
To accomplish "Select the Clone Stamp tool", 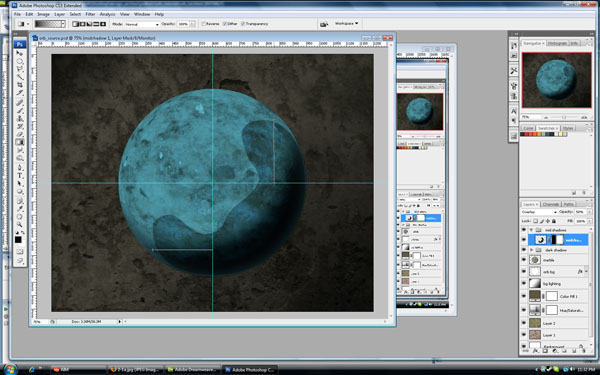I will coord(19,119).
